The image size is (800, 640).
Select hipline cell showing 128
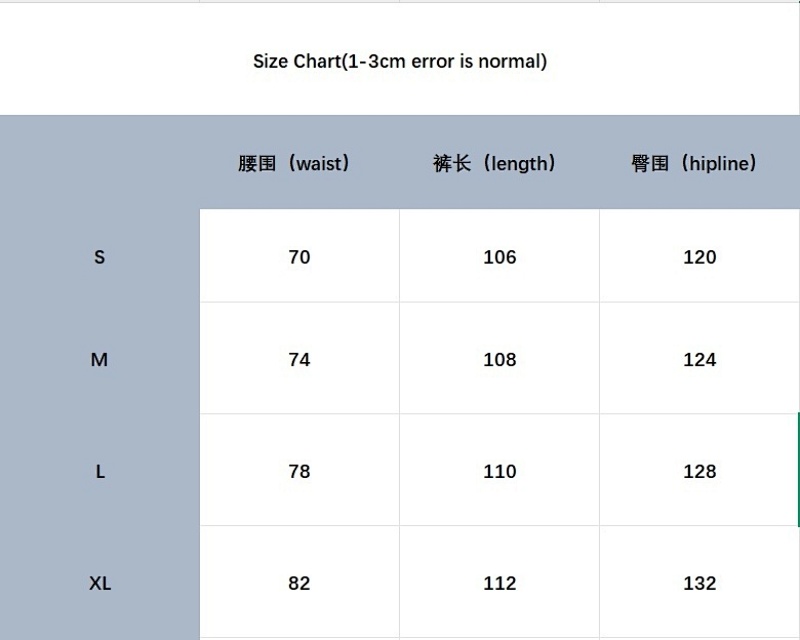pos(699,471)
